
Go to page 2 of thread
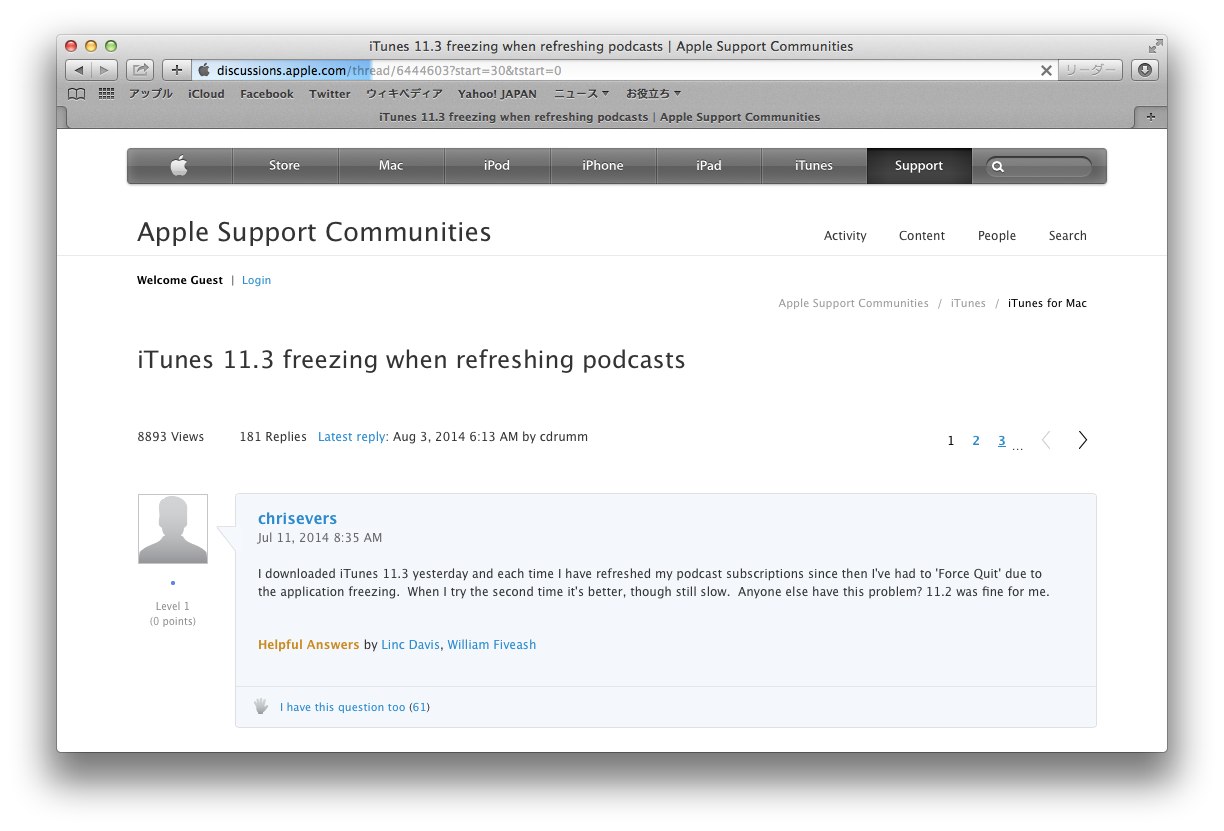click(x=976, y=441)
